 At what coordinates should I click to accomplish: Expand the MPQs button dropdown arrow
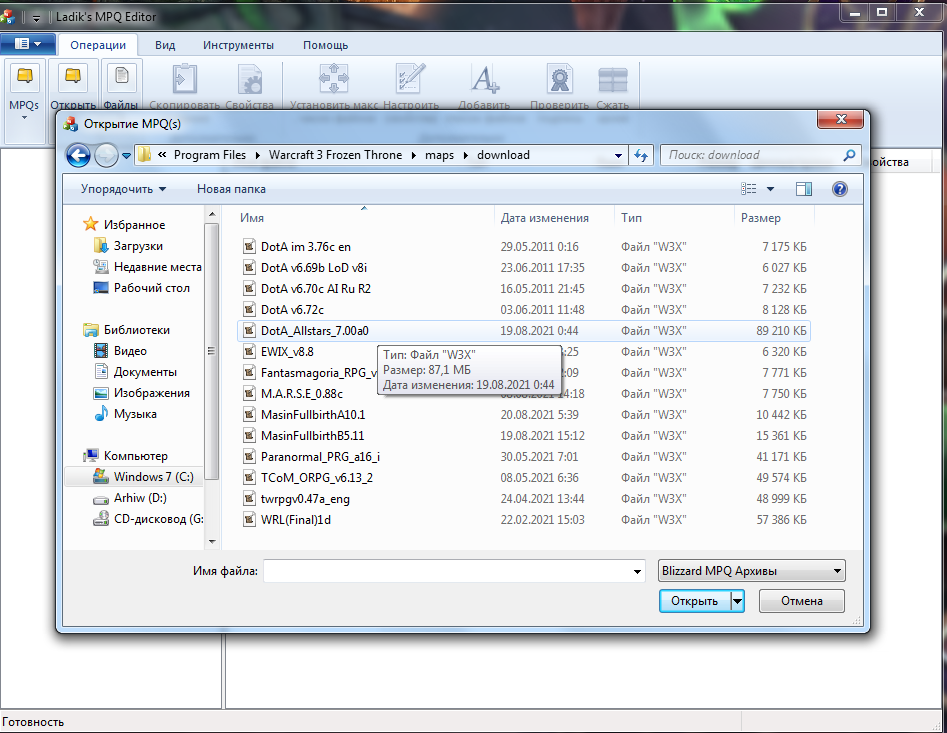tap(24, 118)
